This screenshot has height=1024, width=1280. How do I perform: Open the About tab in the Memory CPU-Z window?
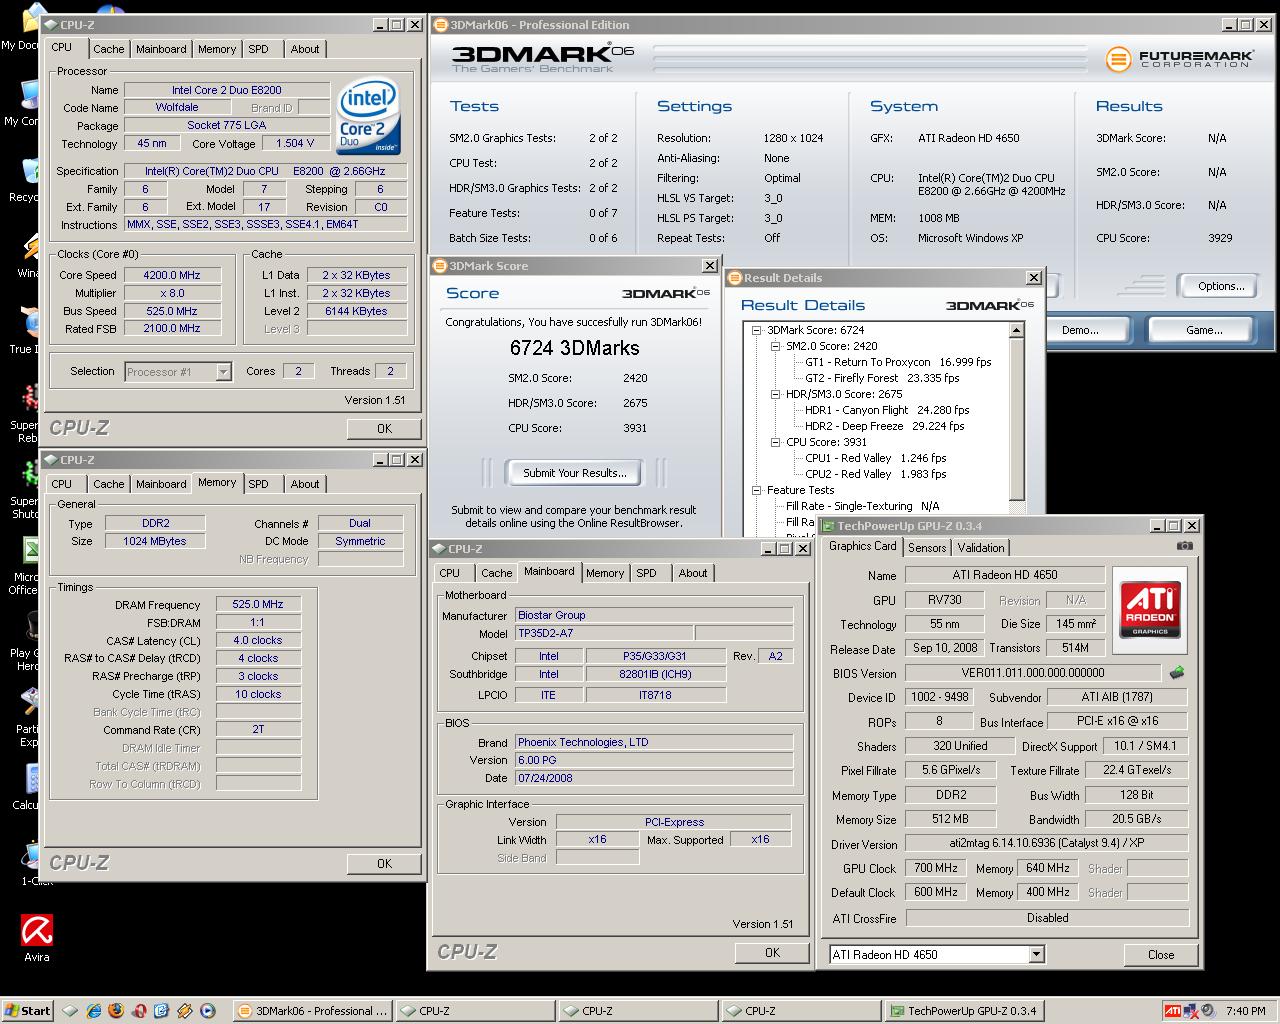click(305, 484)
